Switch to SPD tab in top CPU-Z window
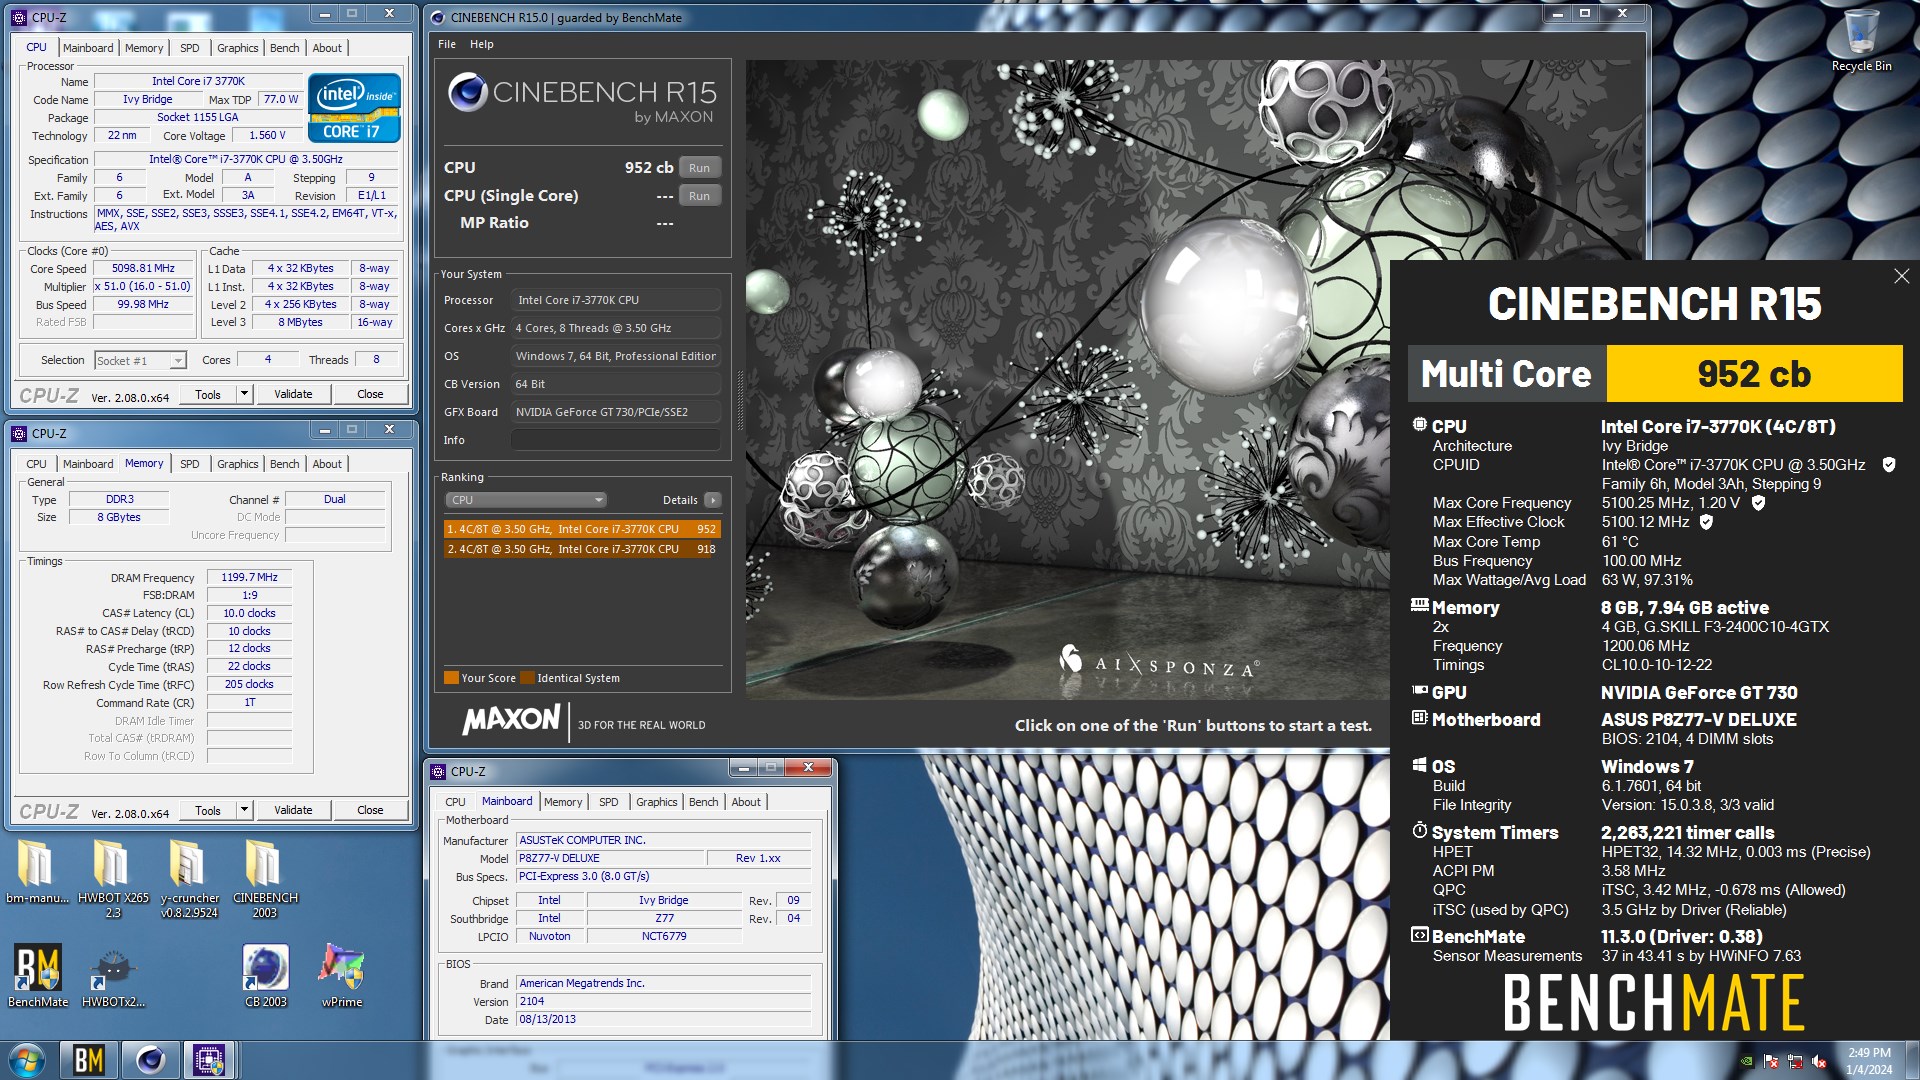 (x=189, y=48)
